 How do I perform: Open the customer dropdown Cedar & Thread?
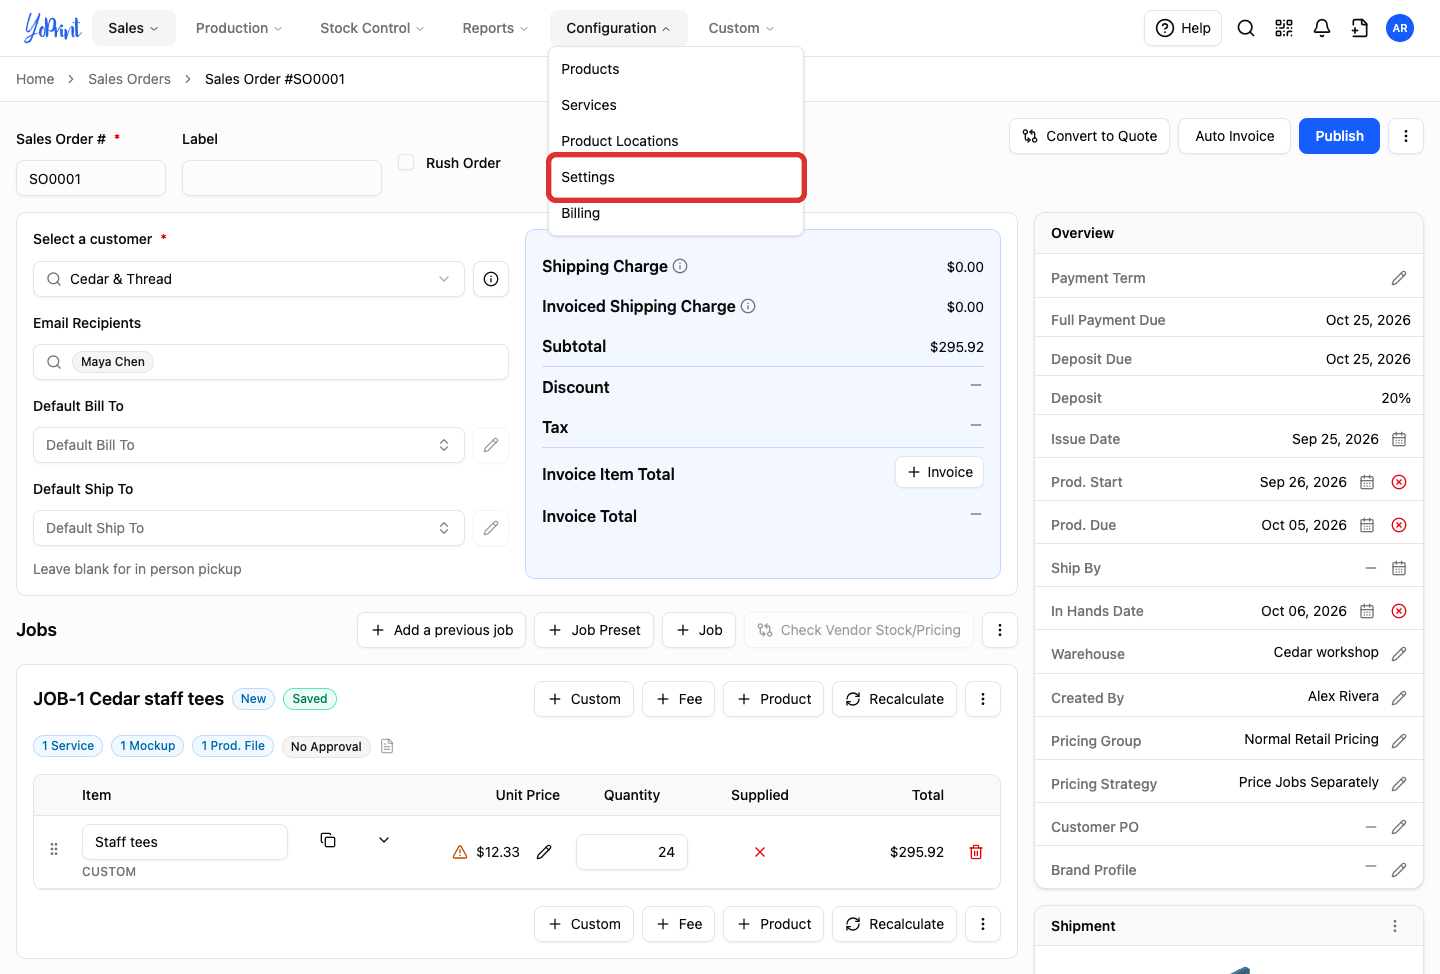[249, 279]
